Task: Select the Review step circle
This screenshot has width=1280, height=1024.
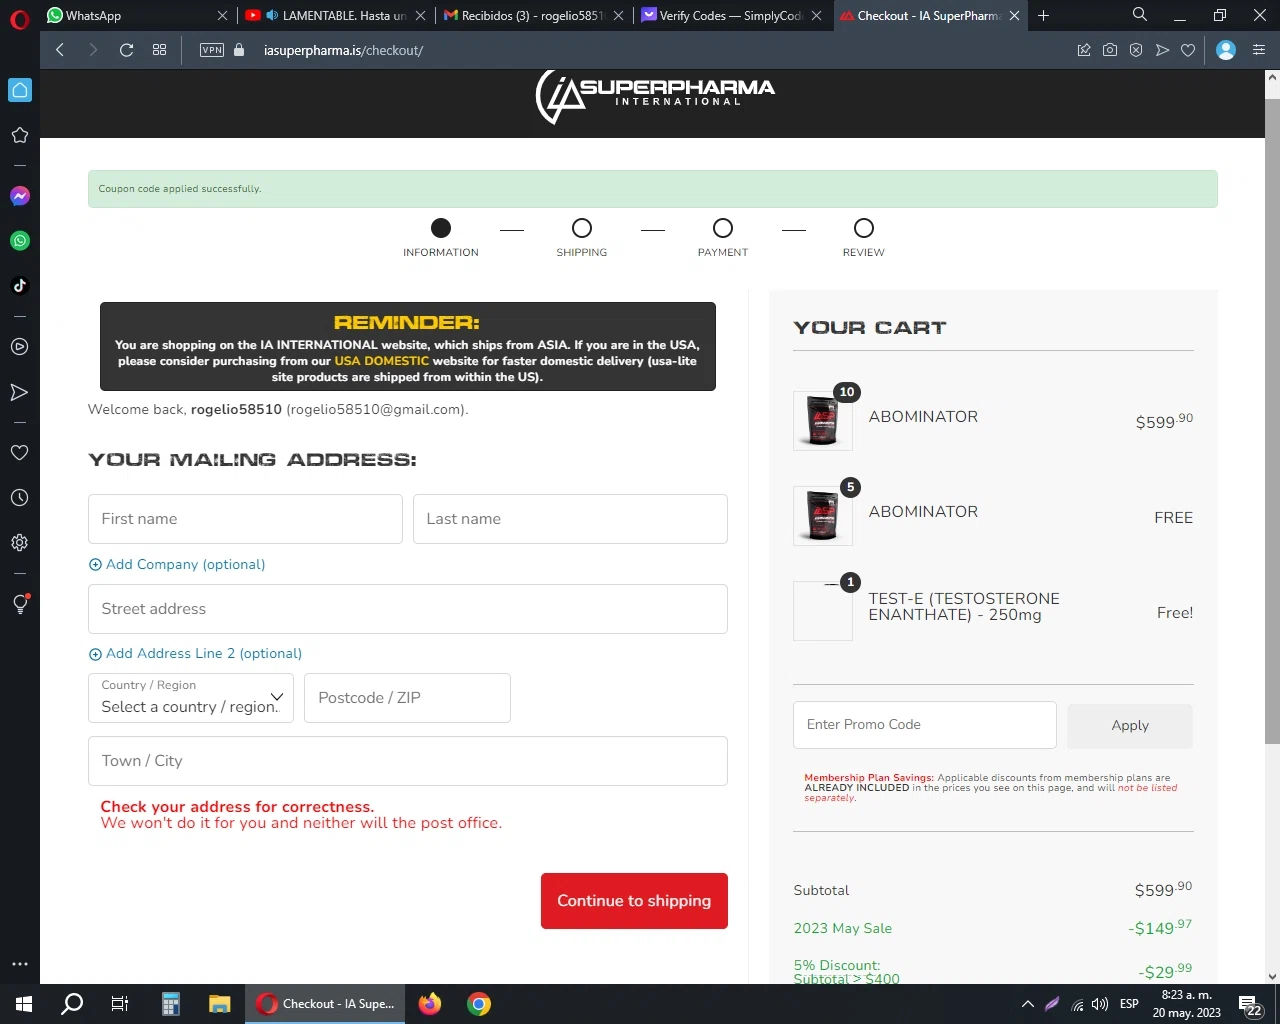Action: pos(864,228)
